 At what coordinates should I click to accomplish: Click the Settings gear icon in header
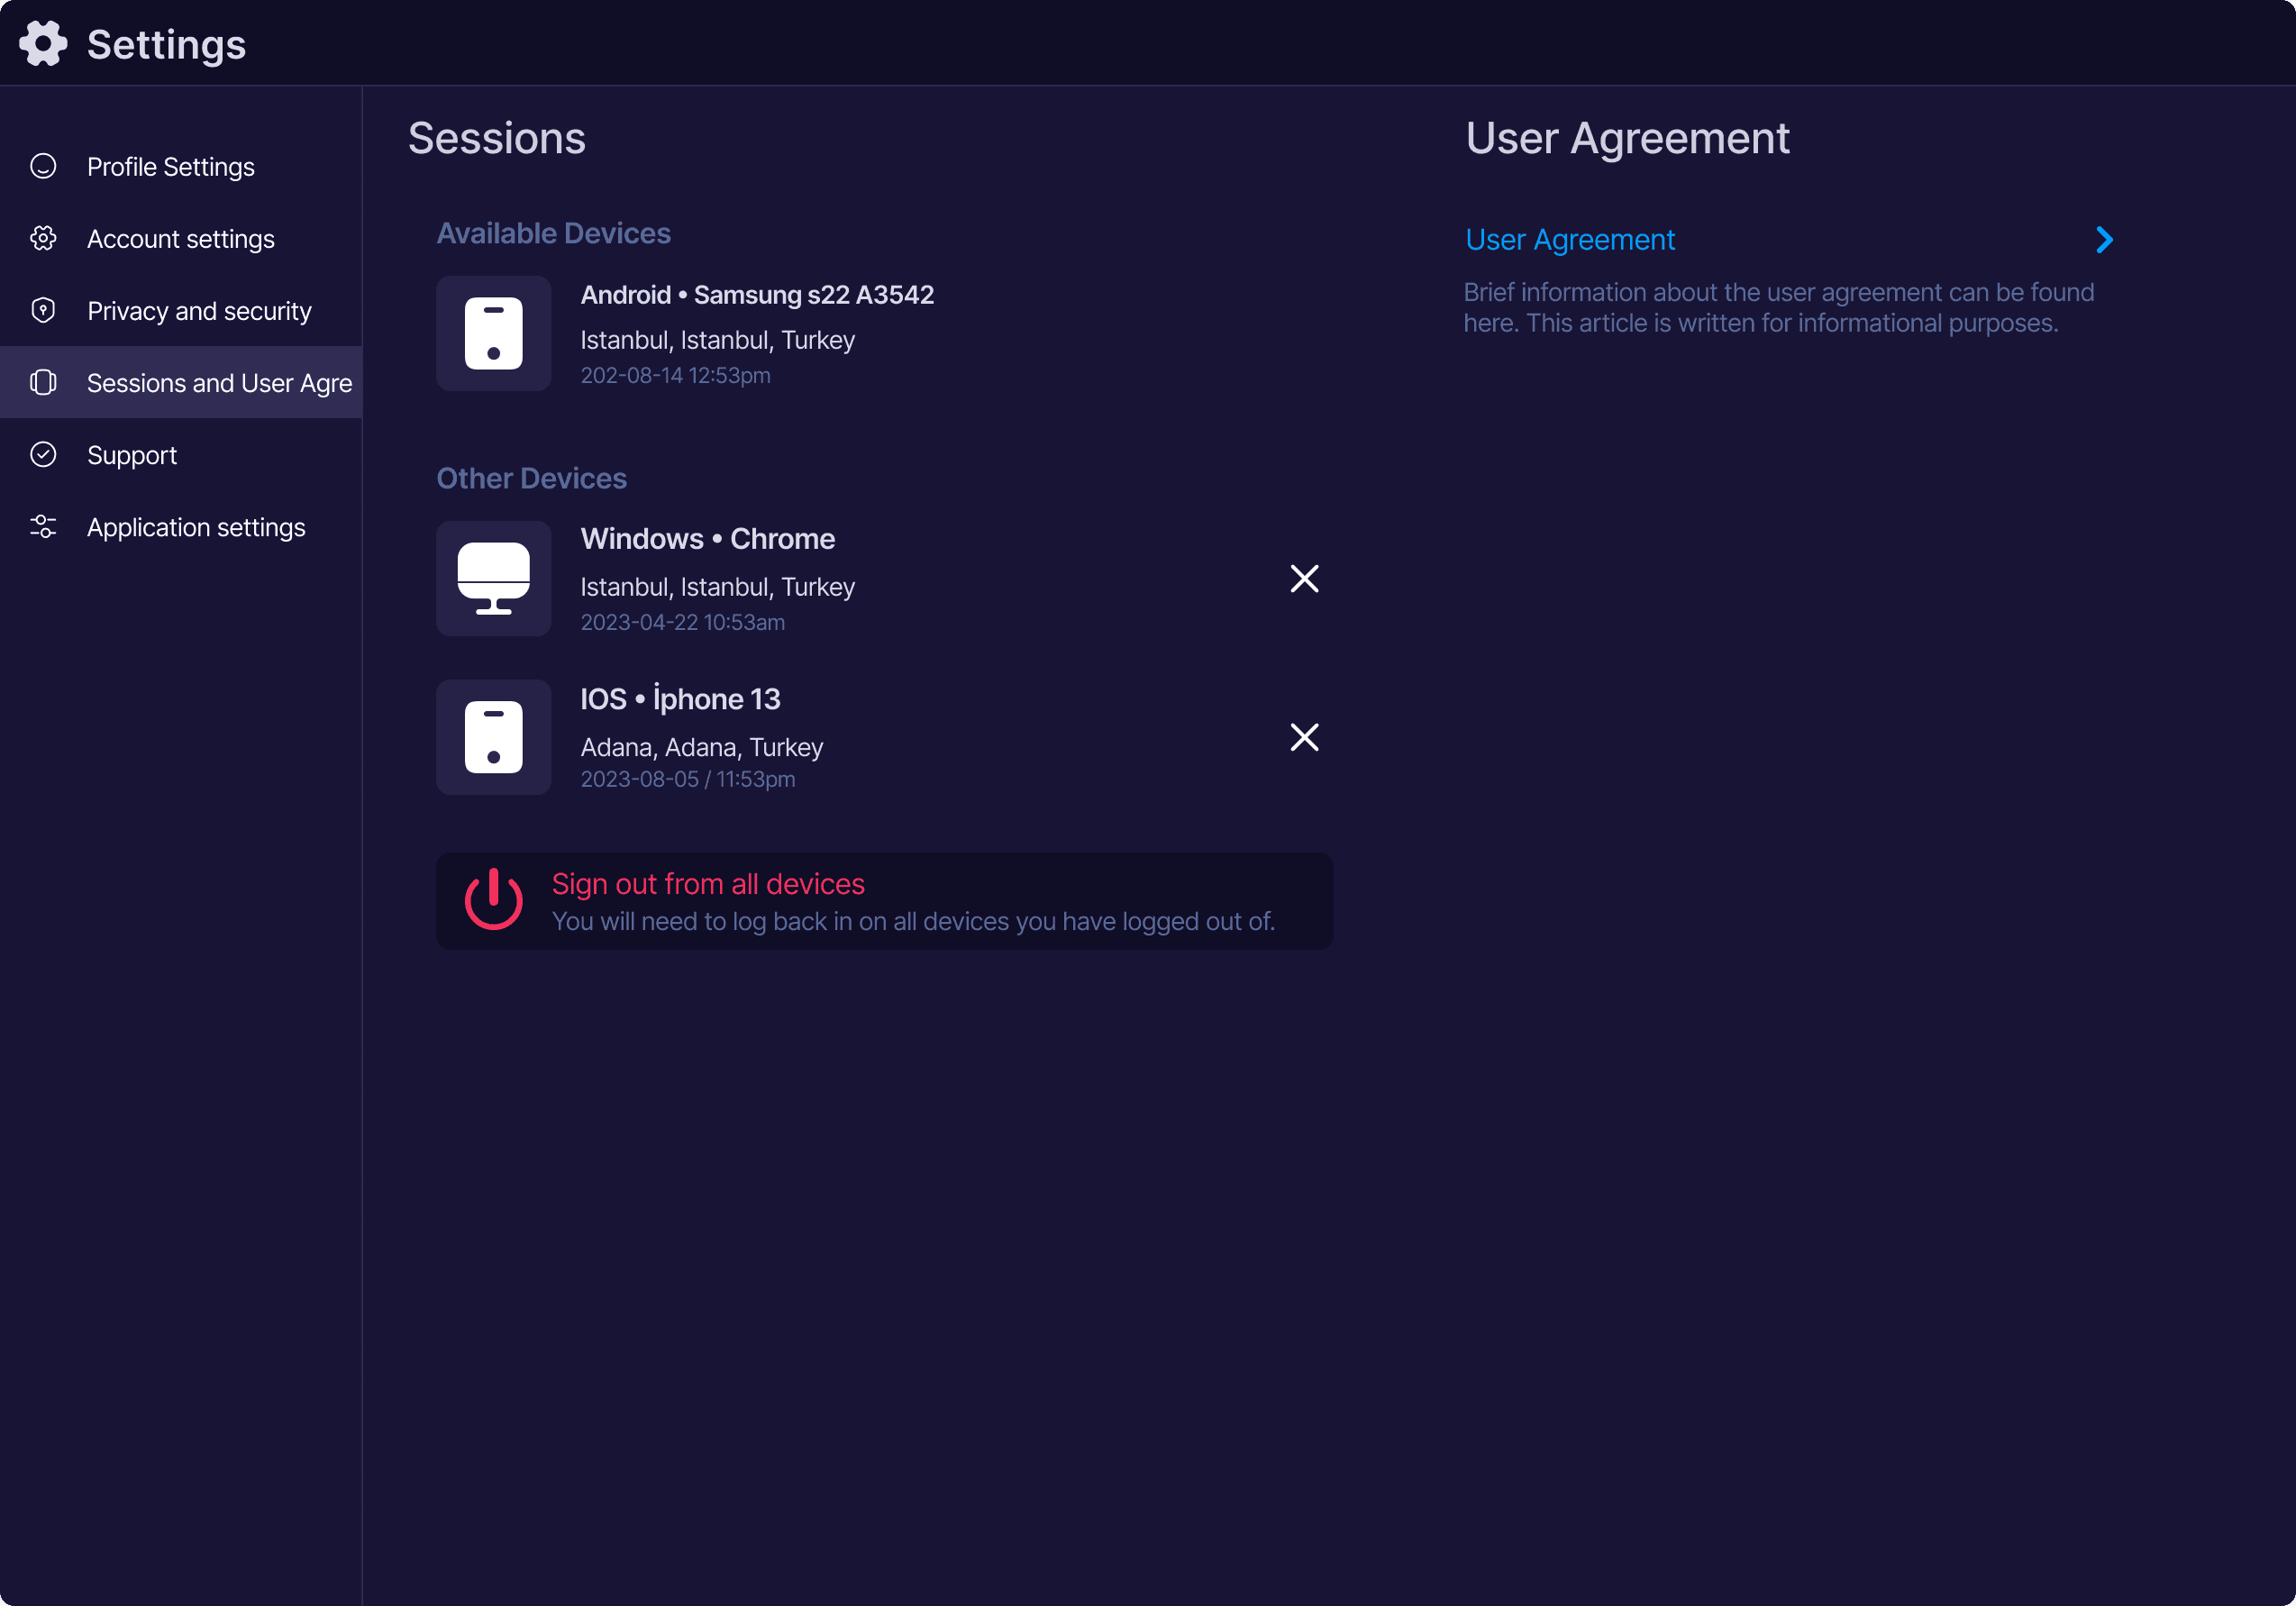pyautogui.click(x=43, y=44)
